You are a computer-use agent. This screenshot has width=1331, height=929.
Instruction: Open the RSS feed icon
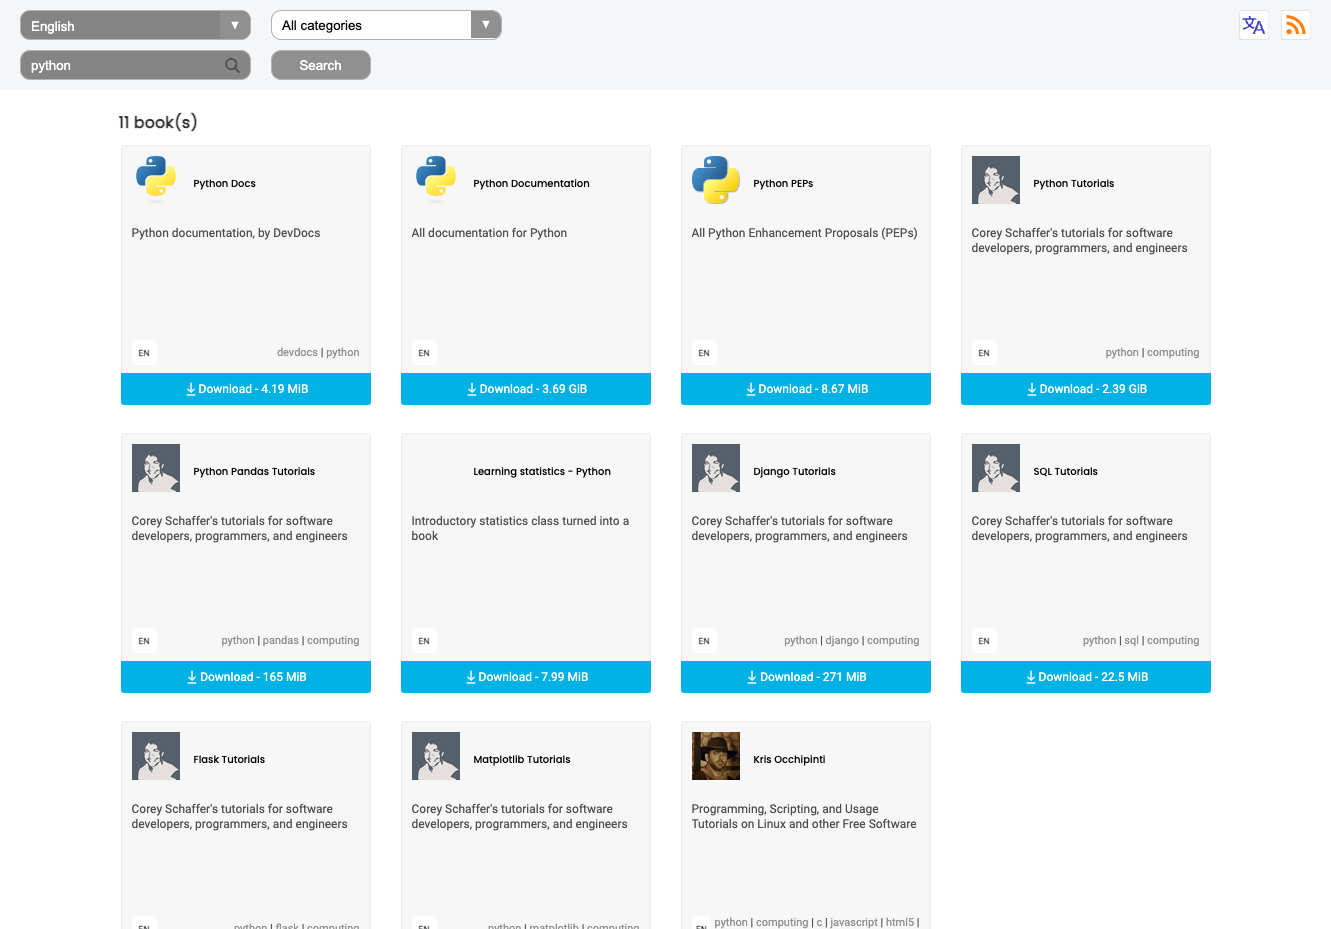click(x=1296, y=25)
